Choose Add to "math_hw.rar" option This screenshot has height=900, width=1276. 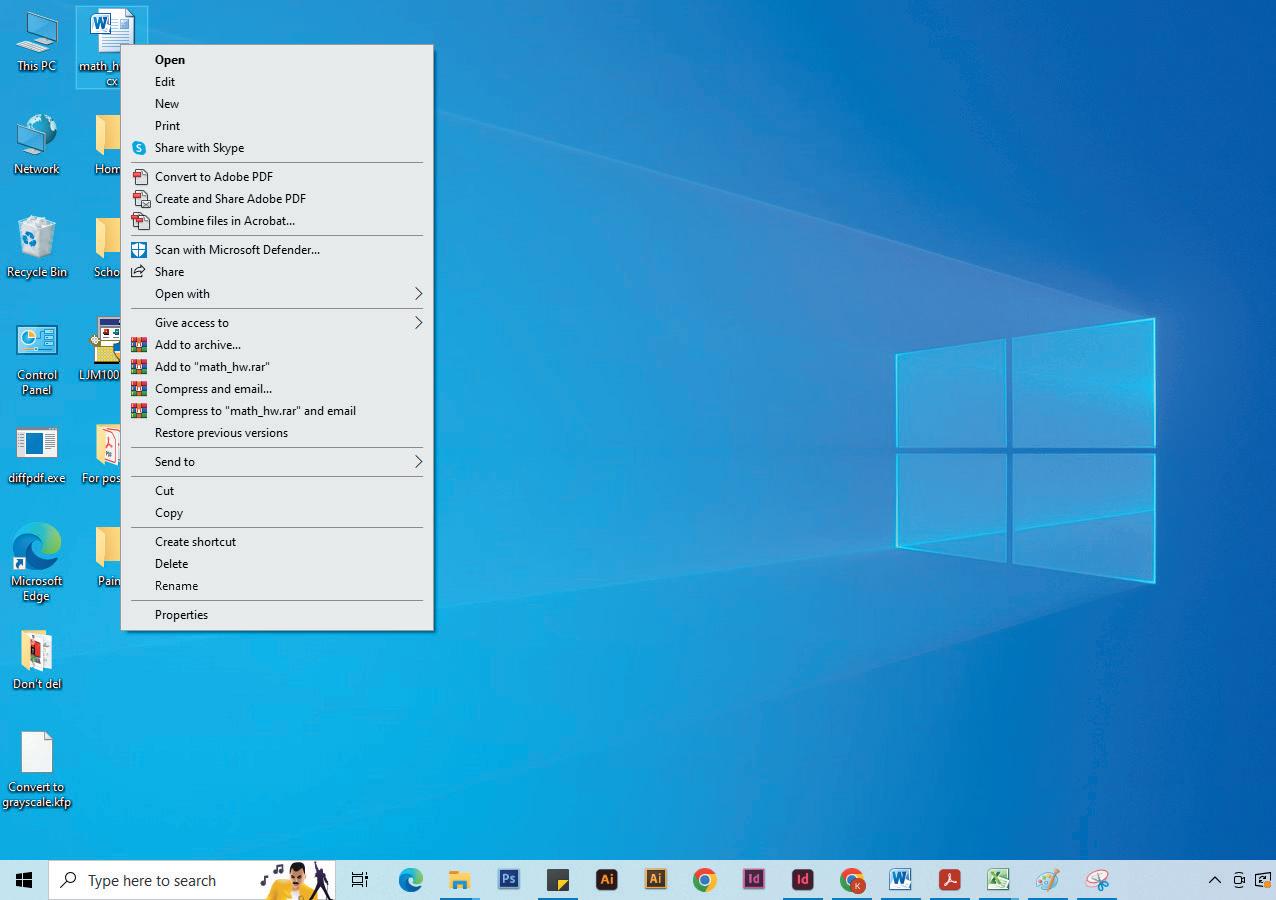point(277,367)
